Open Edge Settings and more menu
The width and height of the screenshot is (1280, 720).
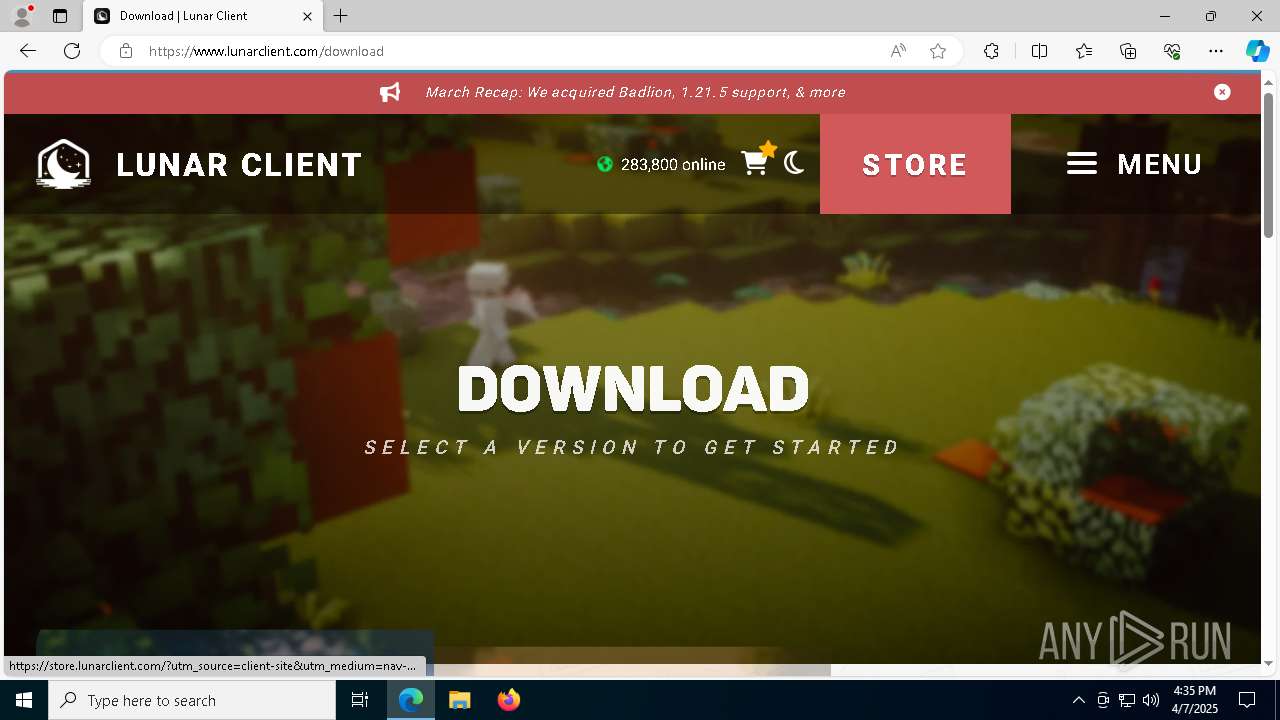click(1216, 51)
